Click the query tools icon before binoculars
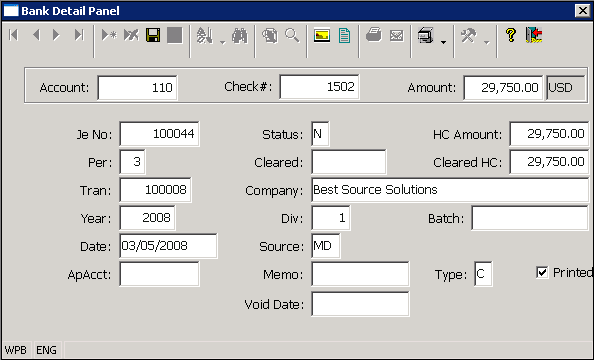Image resolution: width=595 pixels, height=361 pixels. (x=205, y=36)
